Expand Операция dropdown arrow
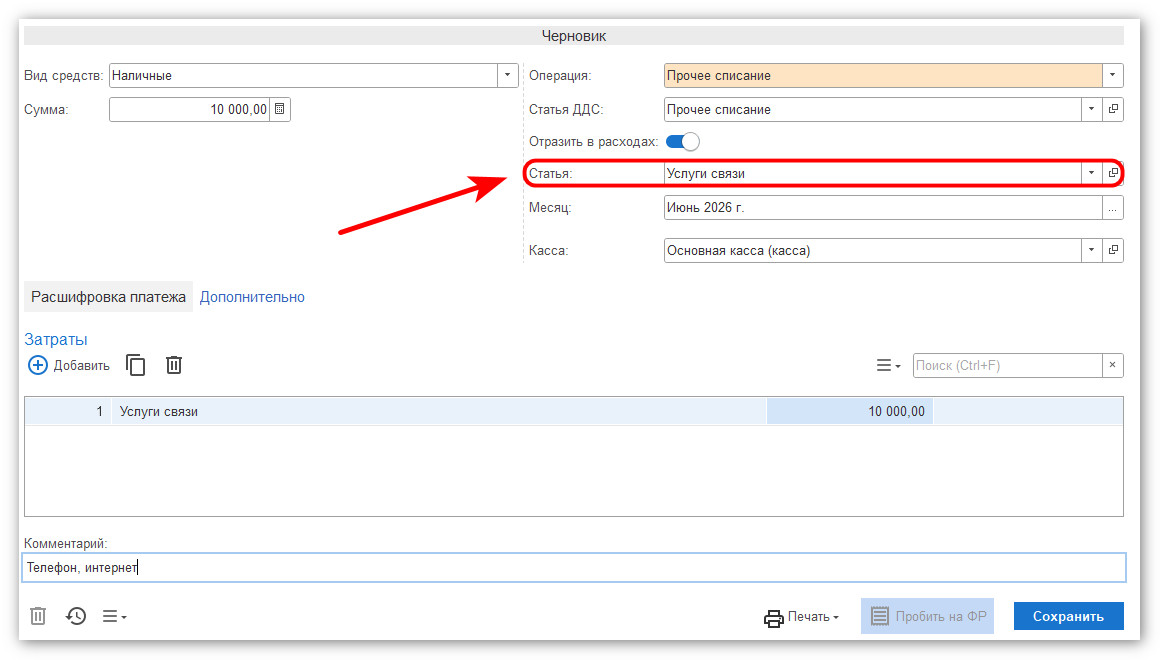1160x660 pixels. pos(1113,75)
